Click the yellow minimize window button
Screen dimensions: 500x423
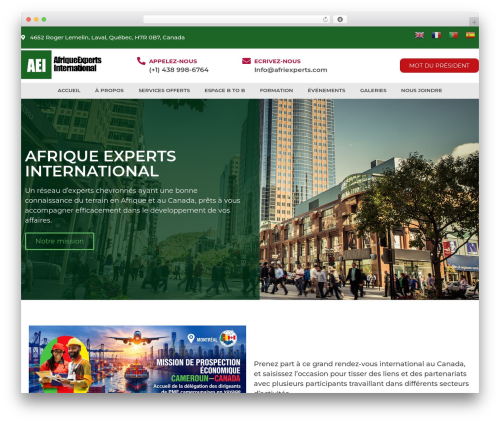pyautogui.click(x=36, y=20)
